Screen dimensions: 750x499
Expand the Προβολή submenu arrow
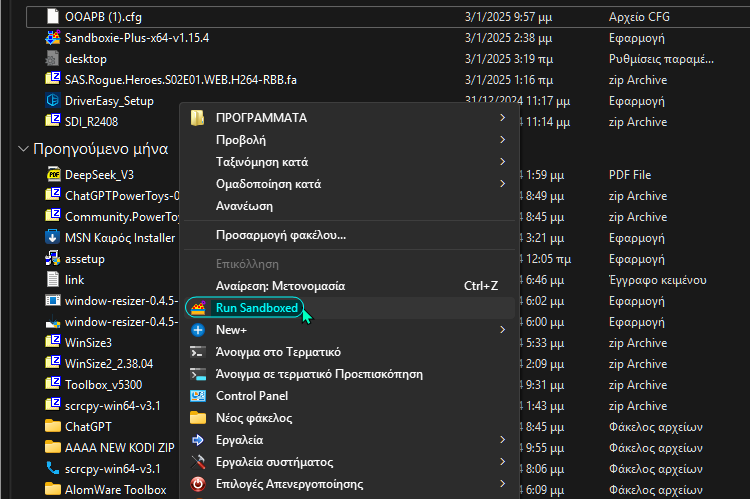(502, 139)
